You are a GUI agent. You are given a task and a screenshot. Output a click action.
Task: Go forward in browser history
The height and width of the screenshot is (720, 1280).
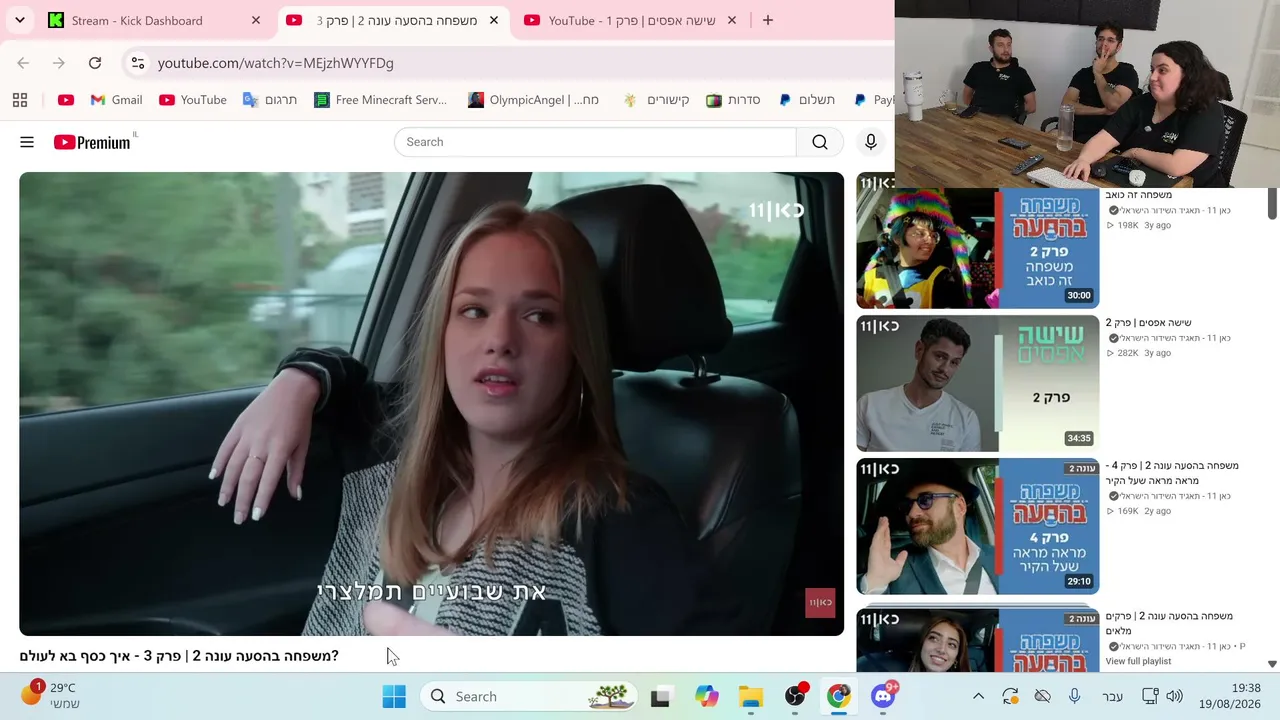click(59, 63)
